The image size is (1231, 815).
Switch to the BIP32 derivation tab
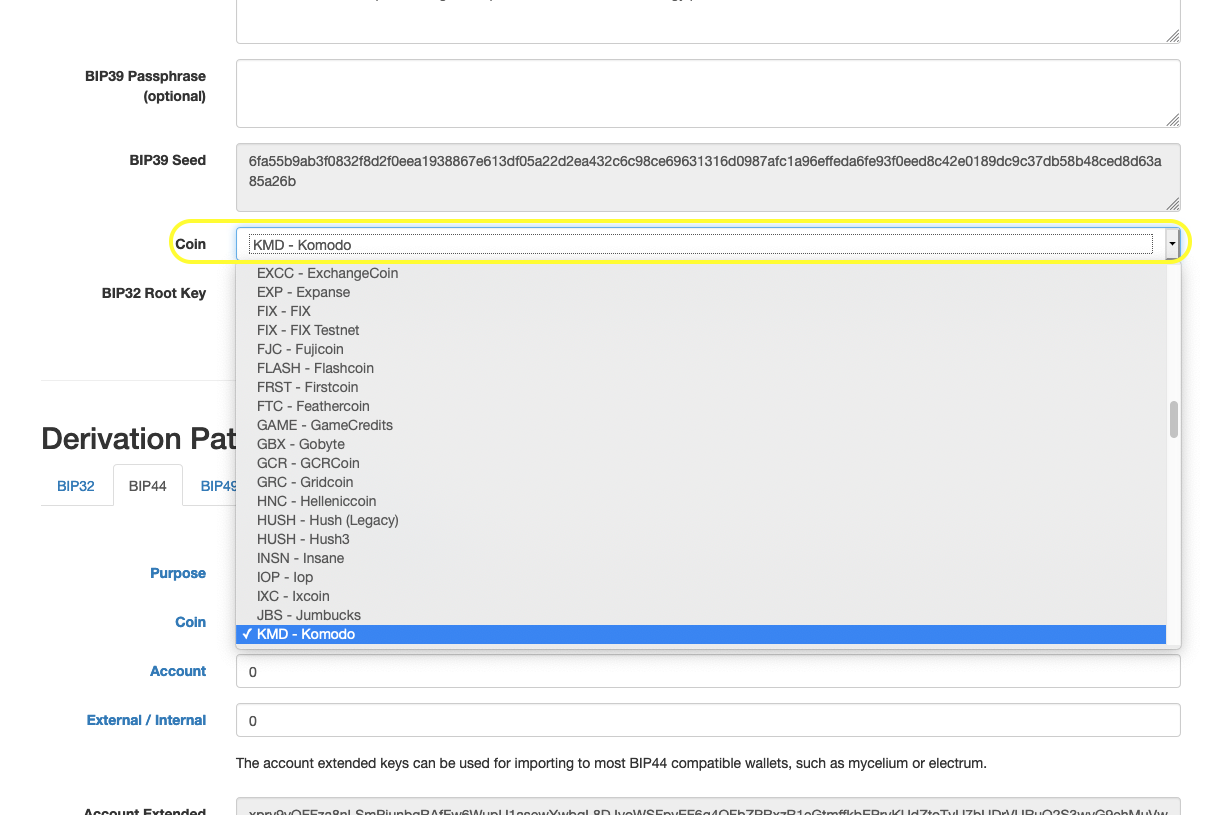76,486
